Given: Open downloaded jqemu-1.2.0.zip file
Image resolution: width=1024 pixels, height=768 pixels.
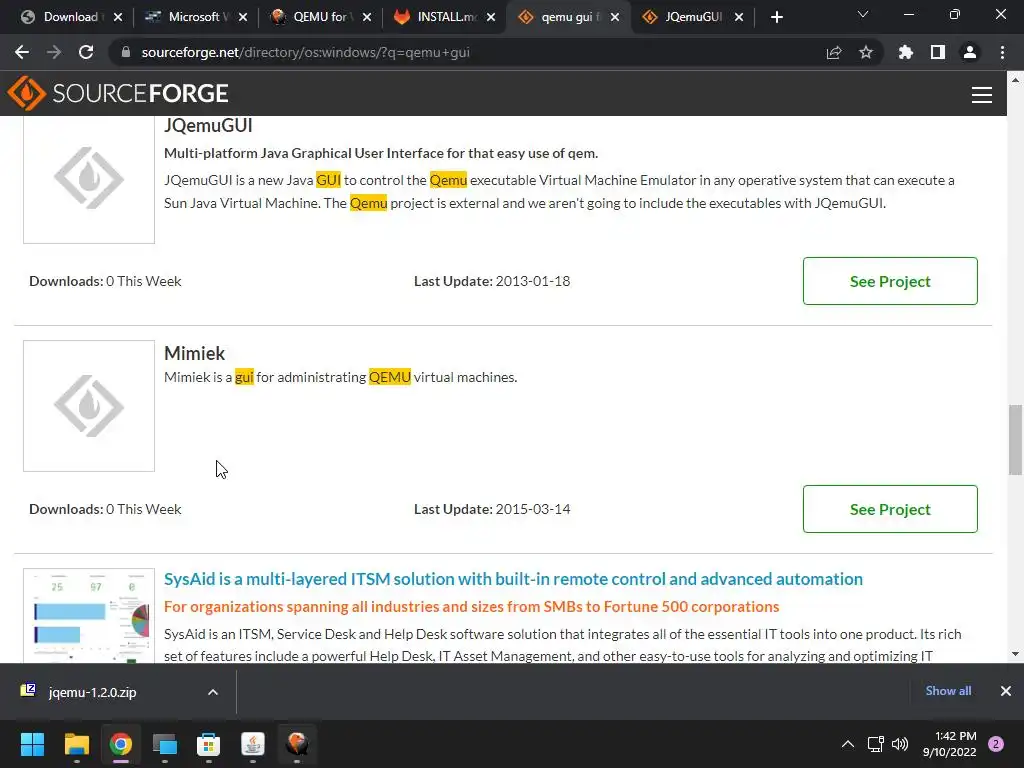Looking at the screenshot, I should click(91, 692).
